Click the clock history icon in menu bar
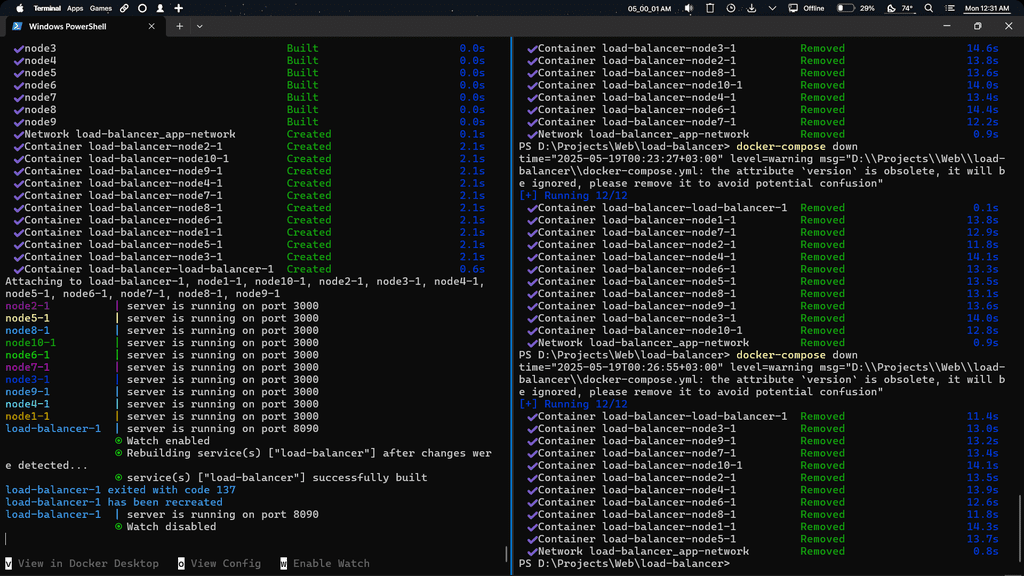Image resolution: width=1024 pixels, height=576 pixels. pos(731,8)
